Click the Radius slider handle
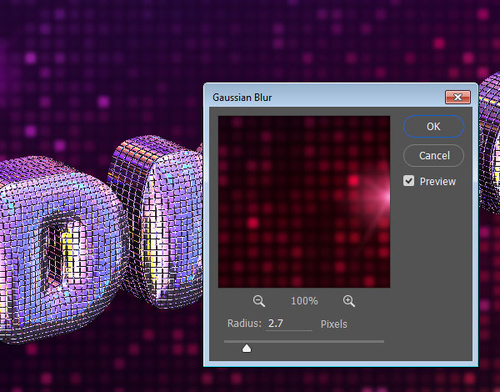The image size is (500, 392). click(x=247, y=348)
